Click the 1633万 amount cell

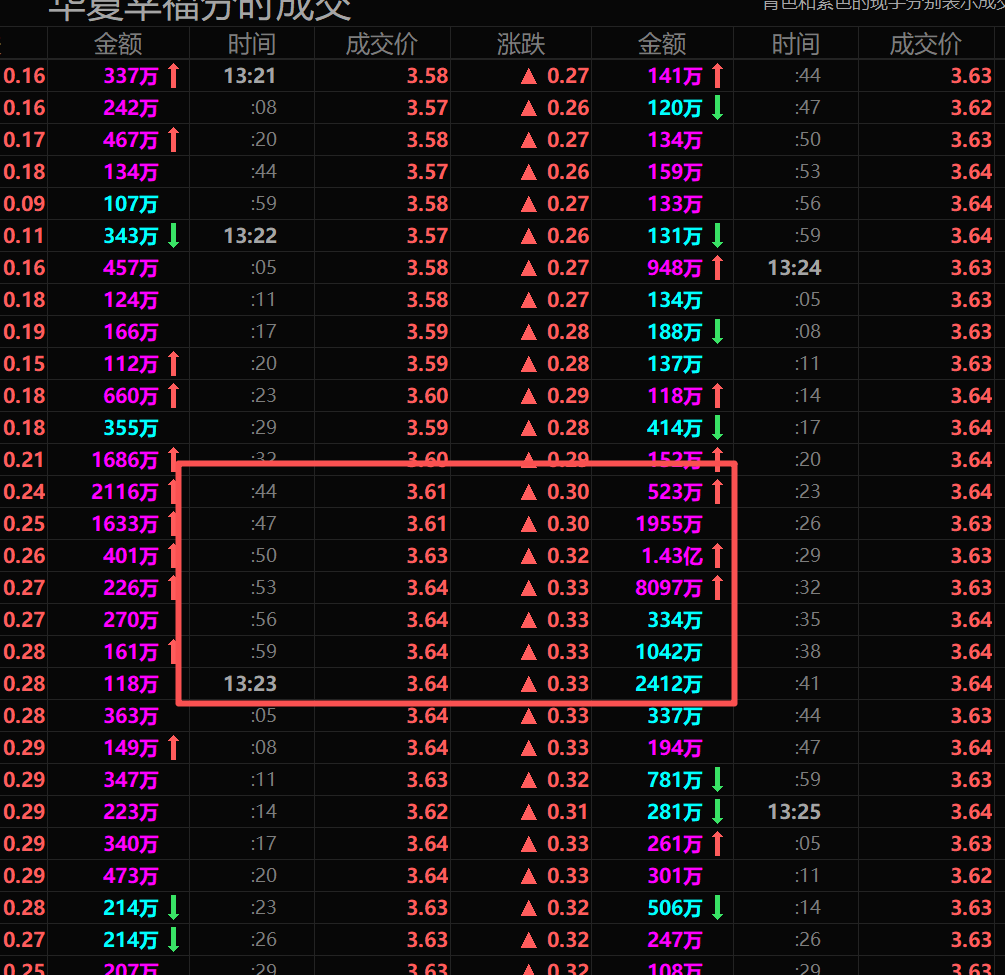[x=125, y=524]
